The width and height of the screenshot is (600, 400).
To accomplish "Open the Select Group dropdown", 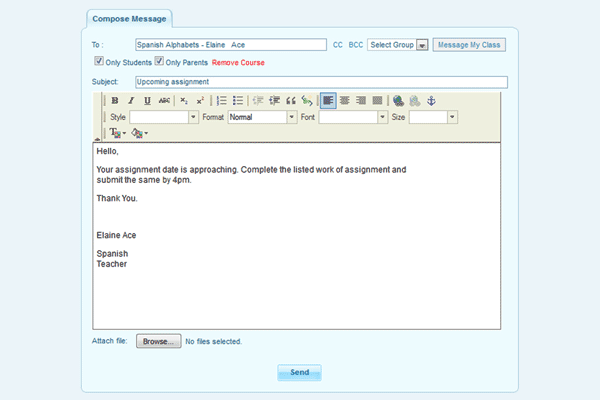I will pyautogui.click(x=422, y=45).
